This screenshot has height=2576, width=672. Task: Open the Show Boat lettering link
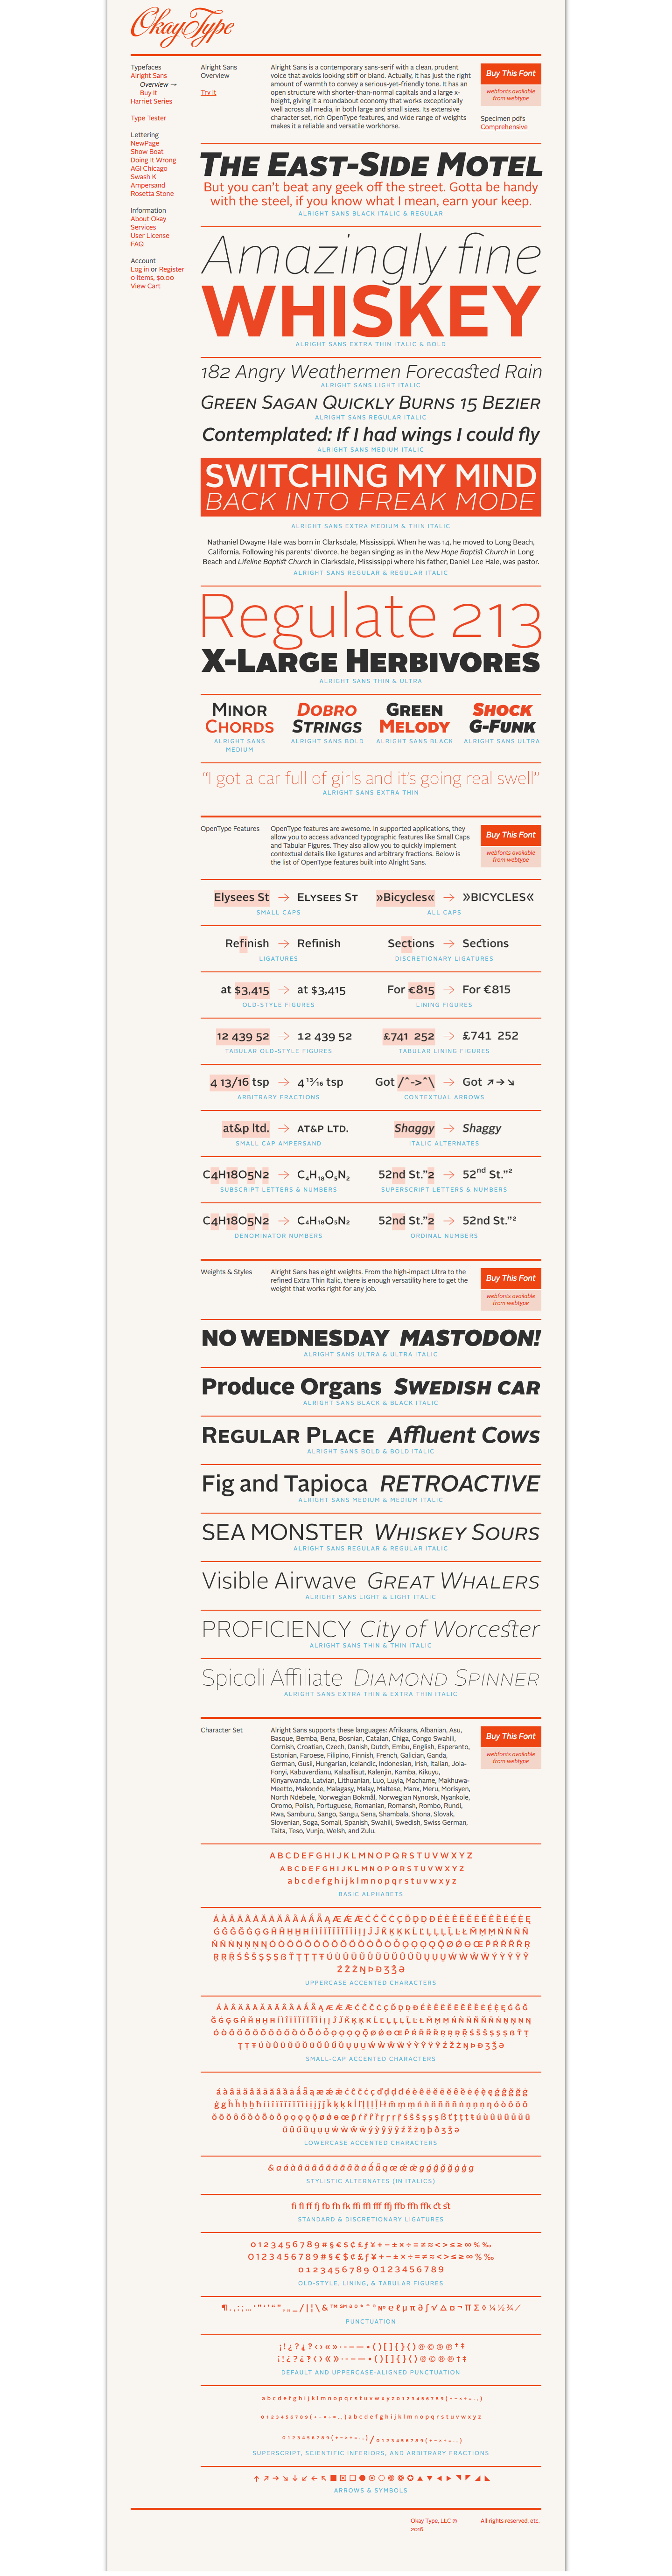[x=147, y=152]
